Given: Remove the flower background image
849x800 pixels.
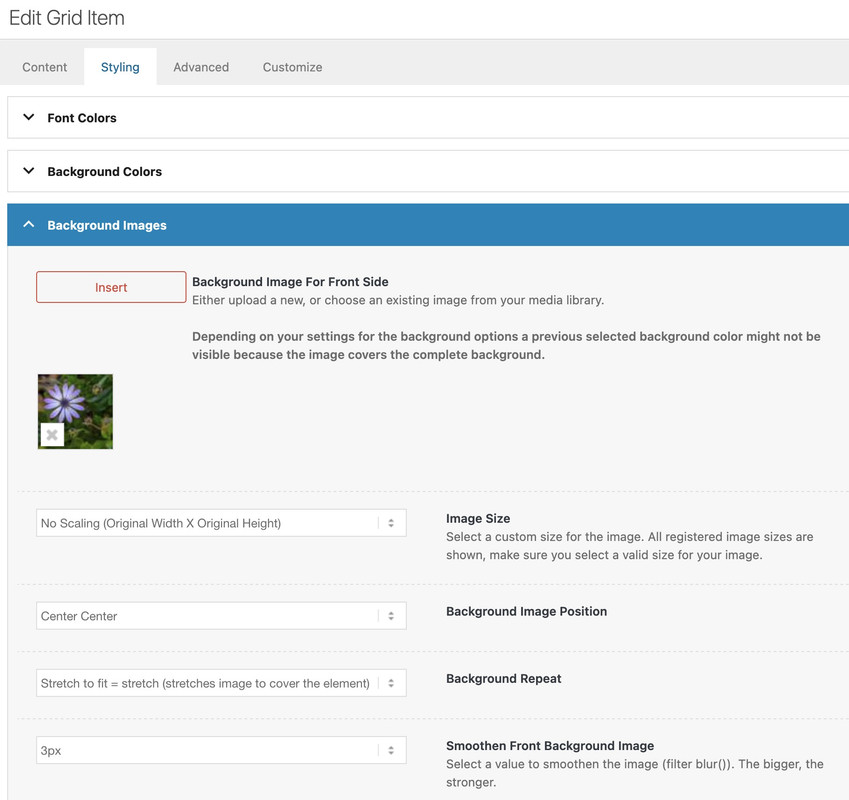Looking at the screenshot, I should [x=52, y=435].
